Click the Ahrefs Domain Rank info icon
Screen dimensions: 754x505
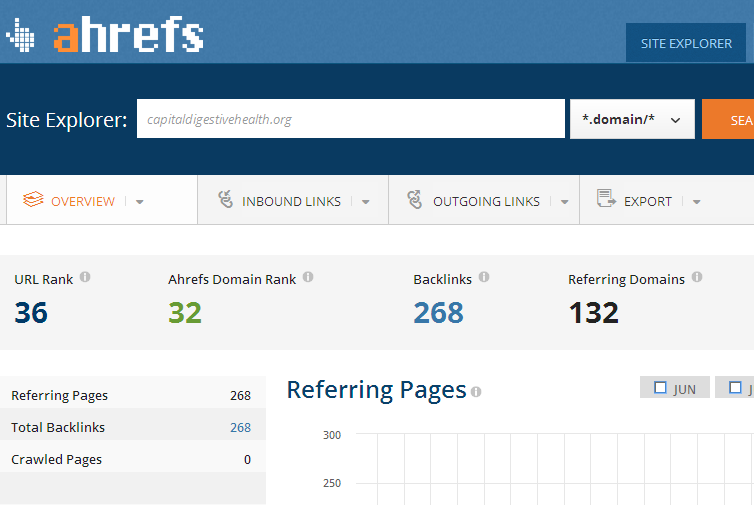pyautogui.click(x=308, y=277)
